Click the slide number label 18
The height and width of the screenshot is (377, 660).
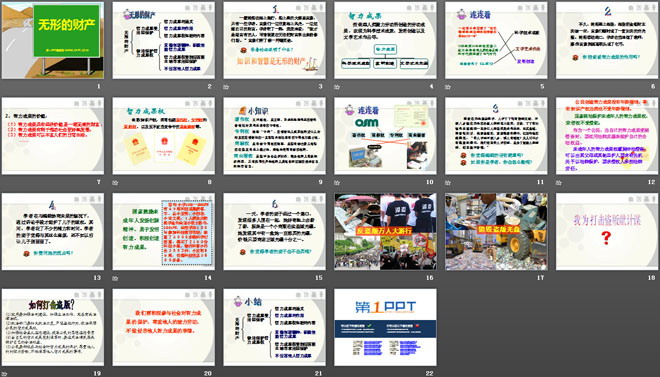click(x=652, y=278)
